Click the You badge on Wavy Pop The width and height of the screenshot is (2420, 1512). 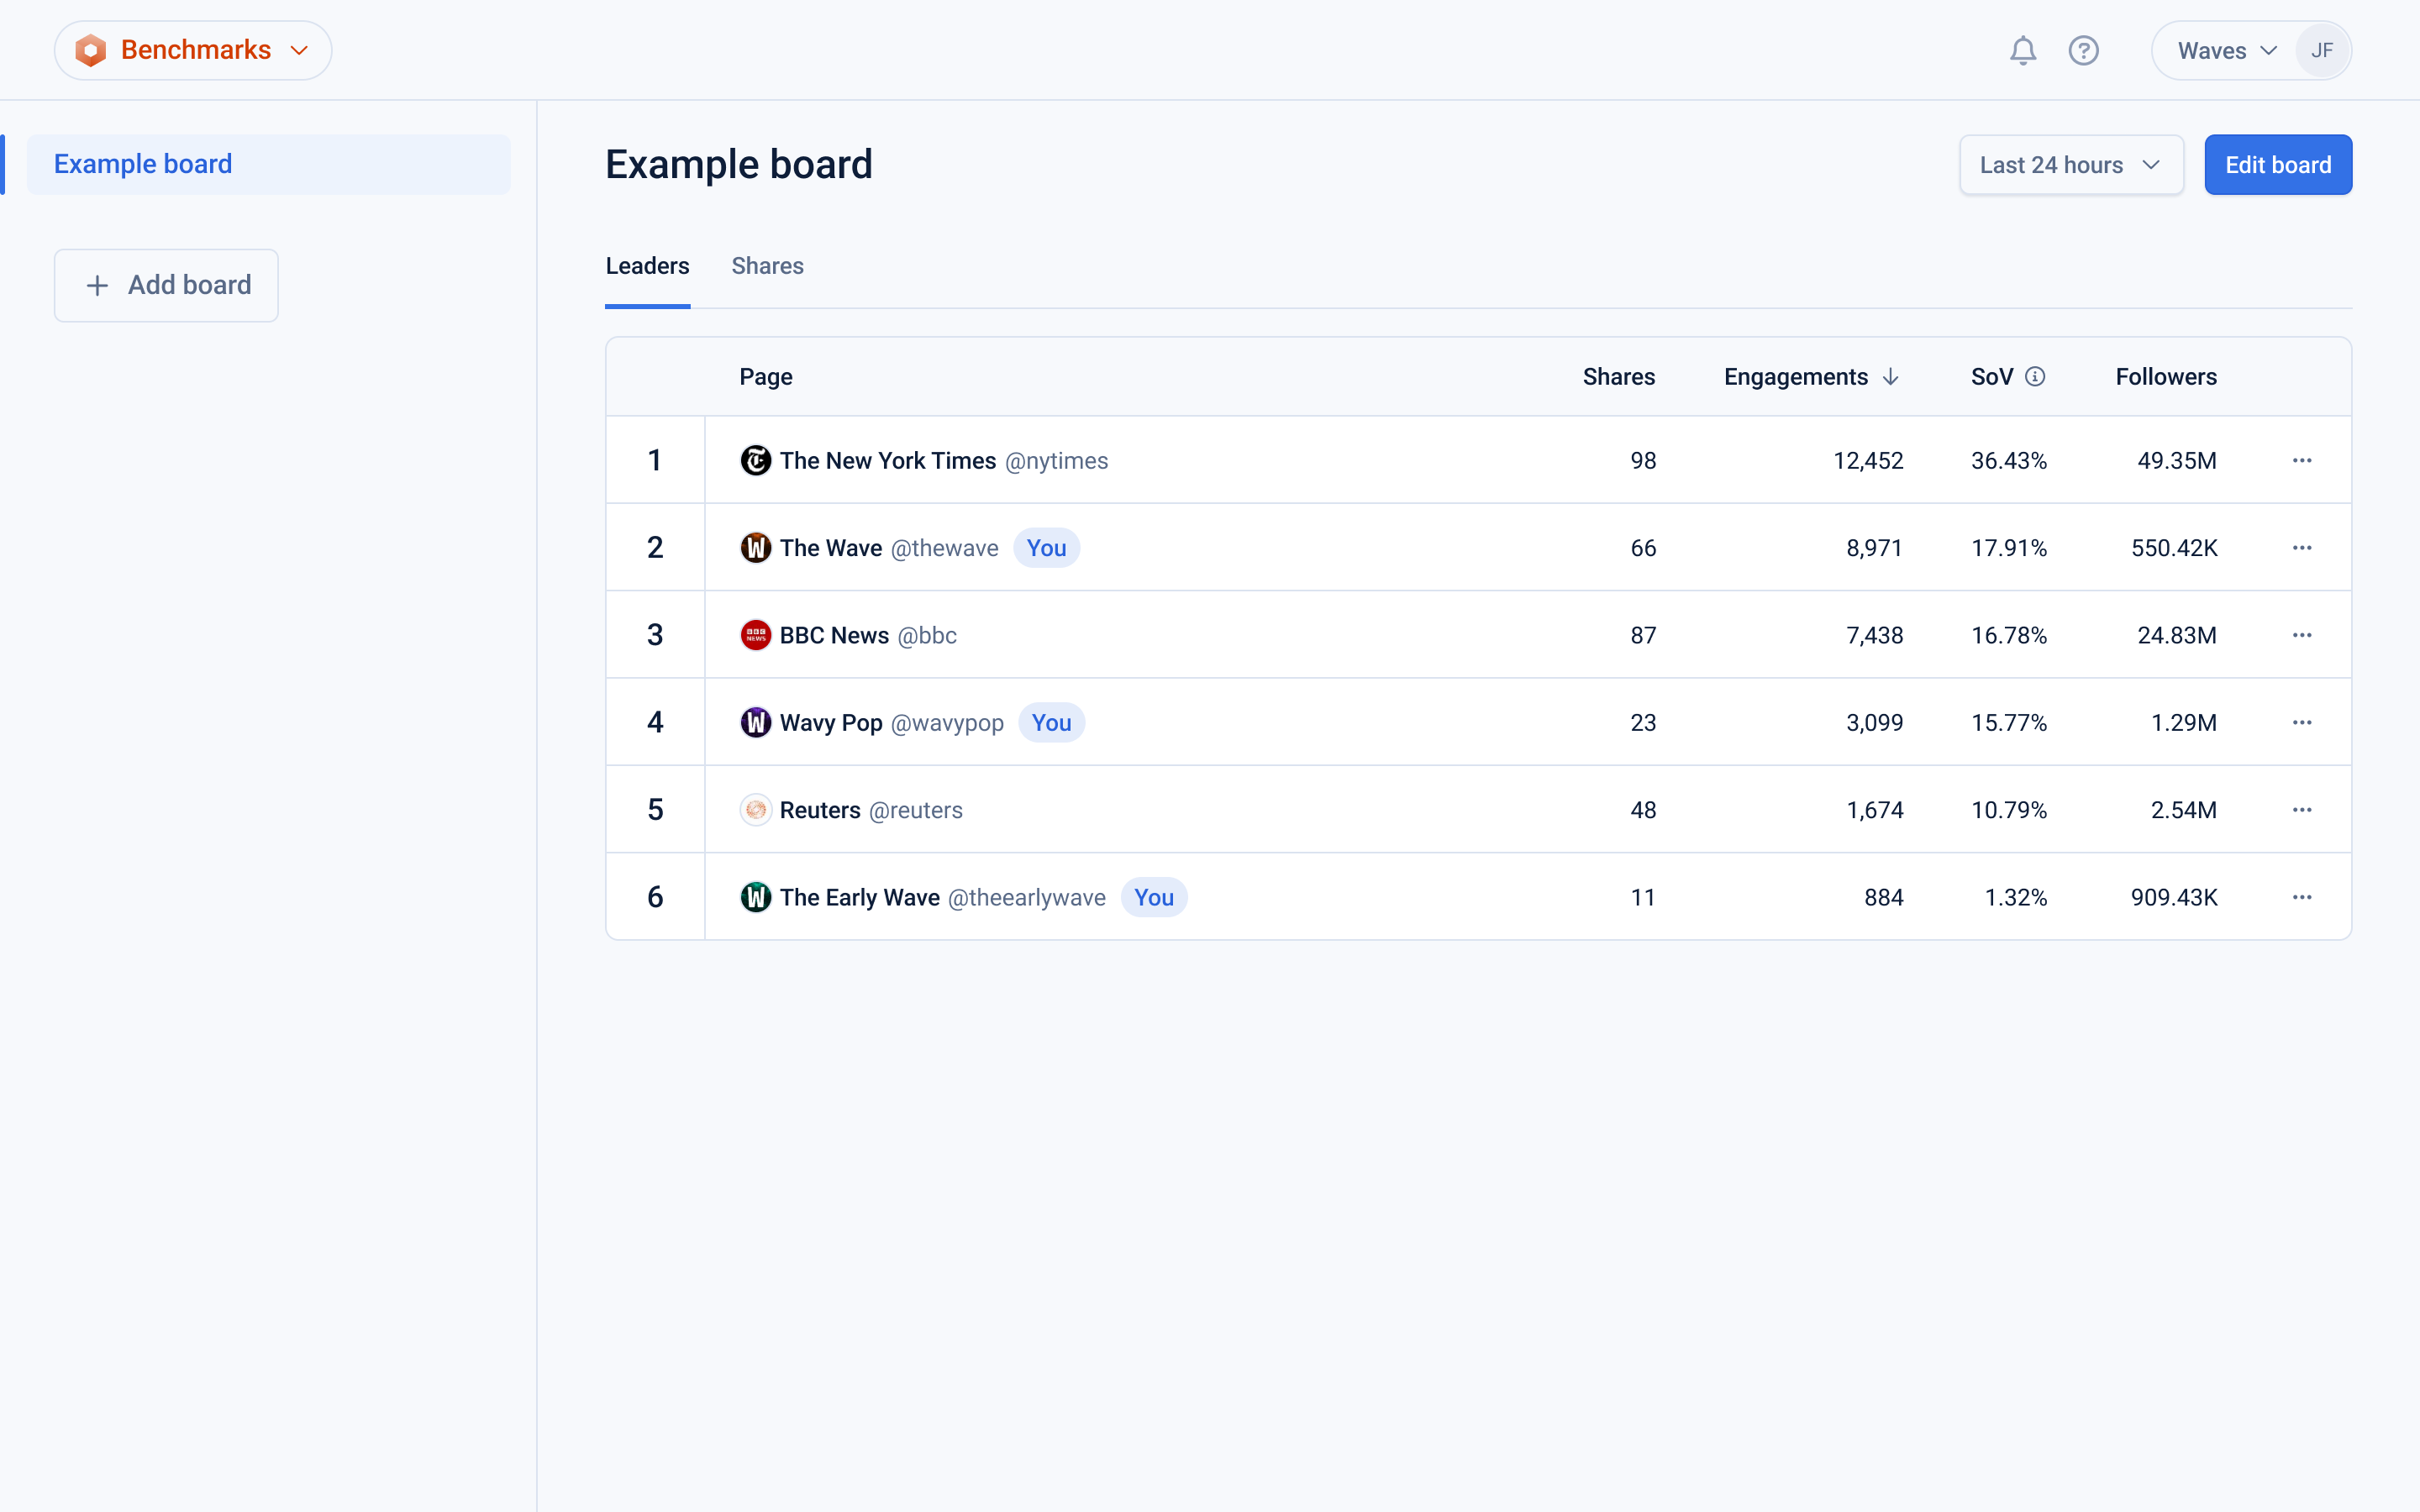coord(1051,723)
